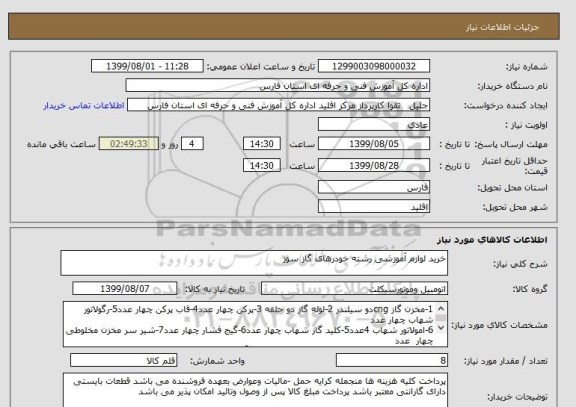Click the label تاریخ و ساعت اعلان عمومی
The height and width of the screenshot is (407, 576).
click(261, 67)
